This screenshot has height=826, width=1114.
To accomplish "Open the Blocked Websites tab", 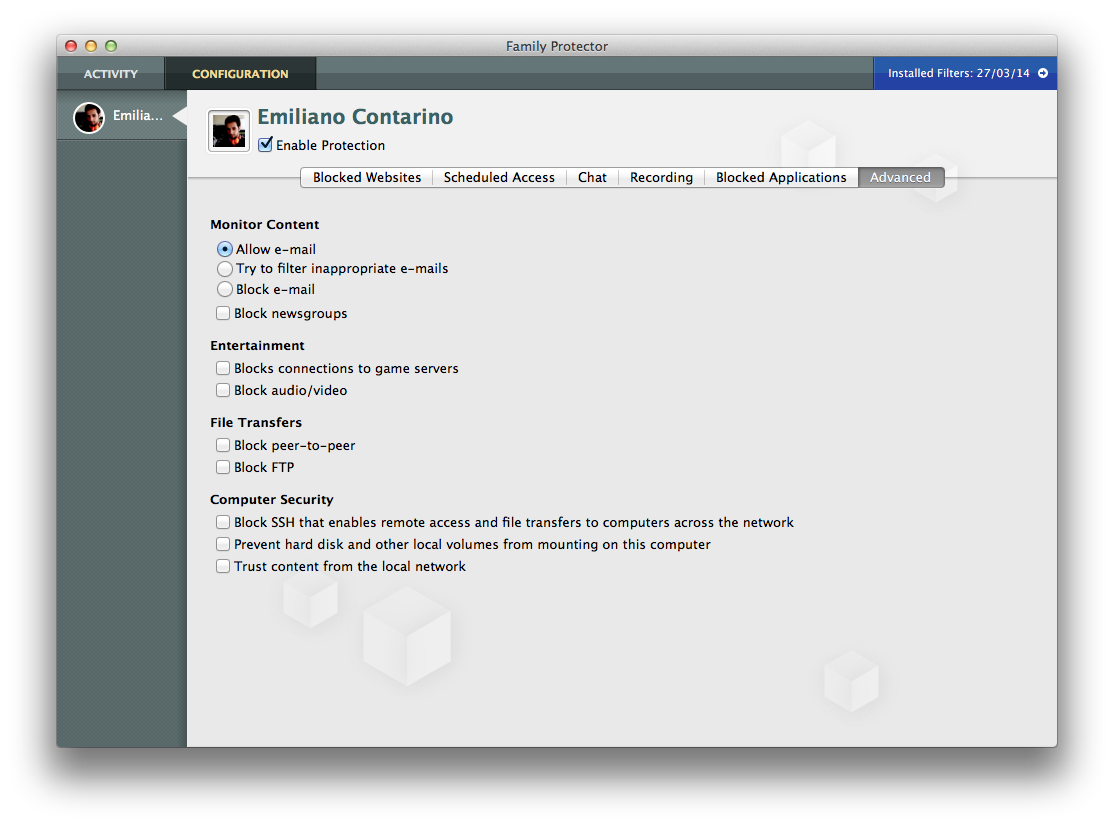I will 367,178.
